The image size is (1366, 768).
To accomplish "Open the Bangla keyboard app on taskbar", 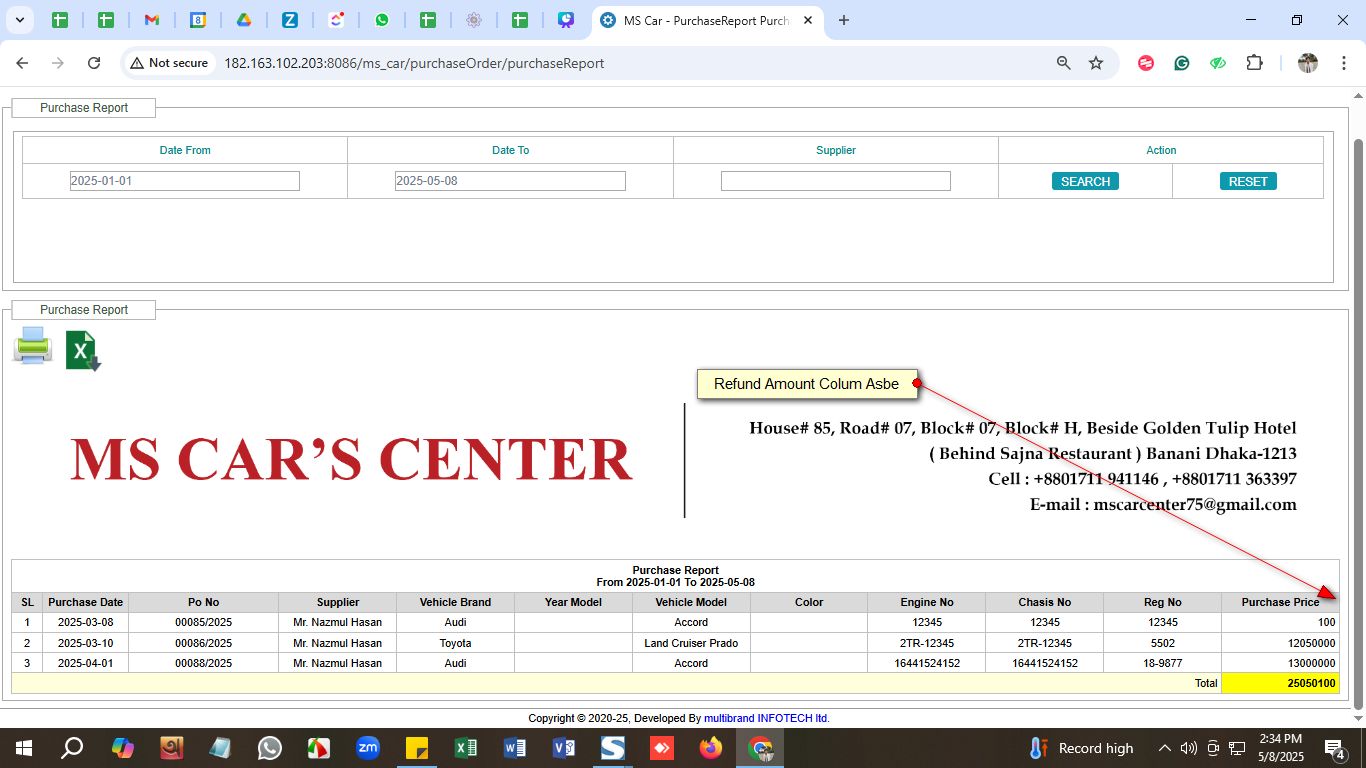I will pos(172,748).
